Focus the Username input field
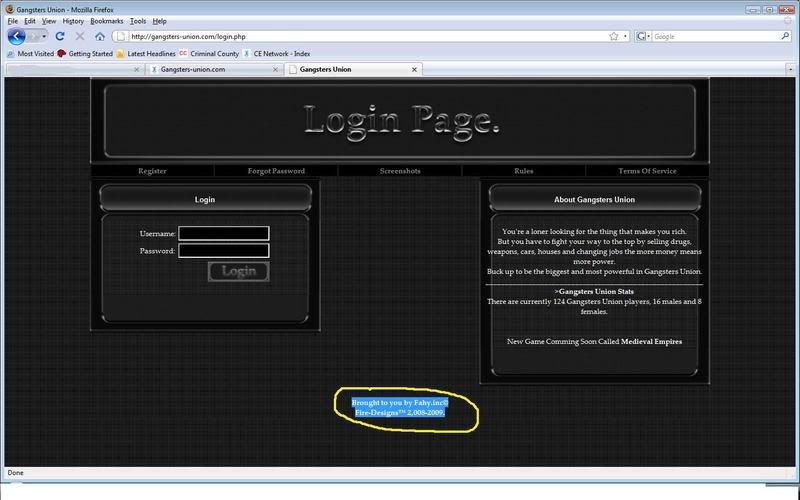800x500 pixels. coord(223,233)
